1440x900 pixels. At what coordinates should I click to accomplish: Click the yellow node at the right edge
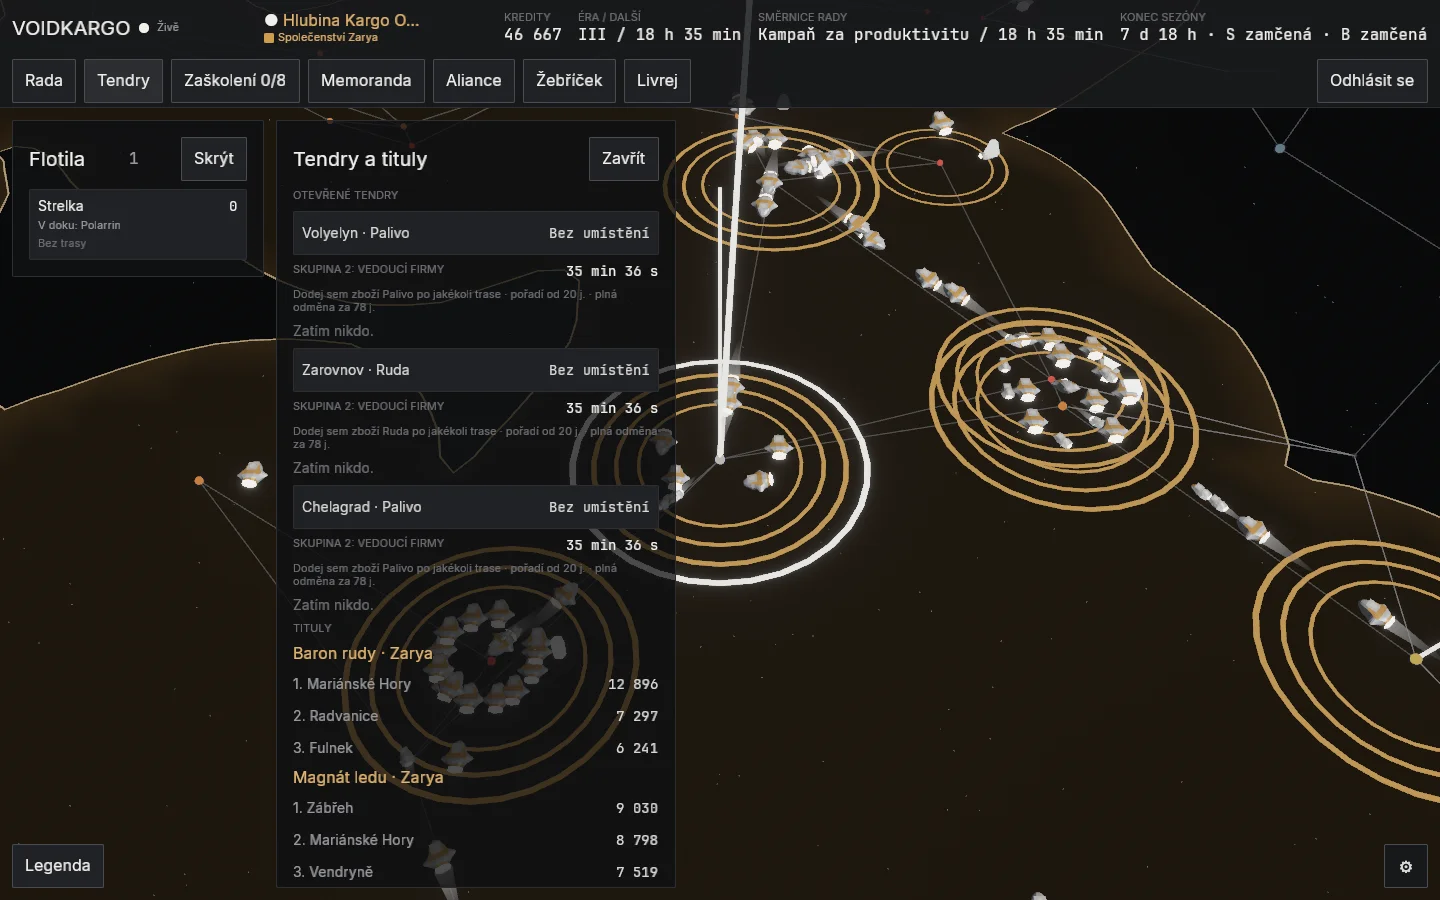click(x=1415, y=659)
